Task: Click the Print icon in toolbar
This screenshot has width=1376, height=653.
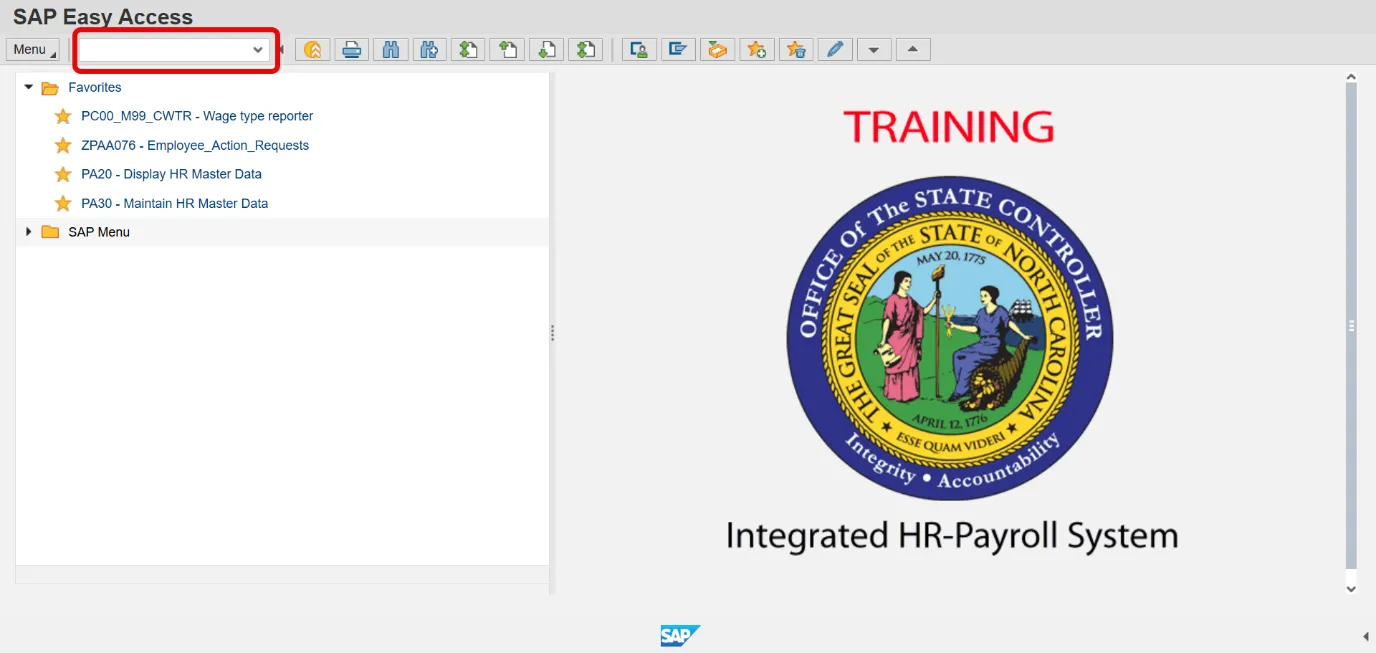Action: 351,49
